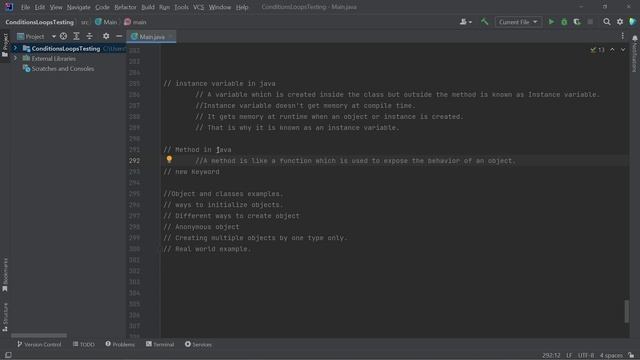
Task: Go to previous highlighted problem arrow
Action: (612, 50)
